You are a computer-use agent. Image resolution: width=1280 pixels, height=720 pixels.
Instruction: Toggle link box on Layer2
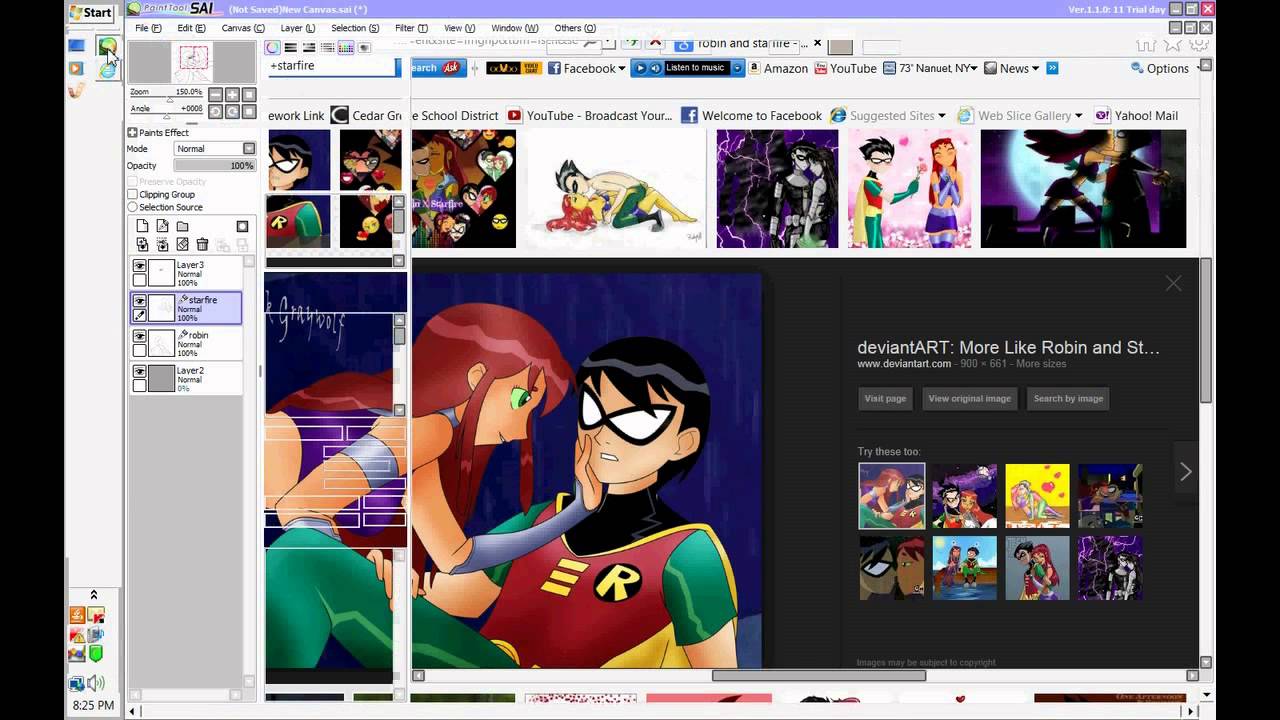pos(139,385)
